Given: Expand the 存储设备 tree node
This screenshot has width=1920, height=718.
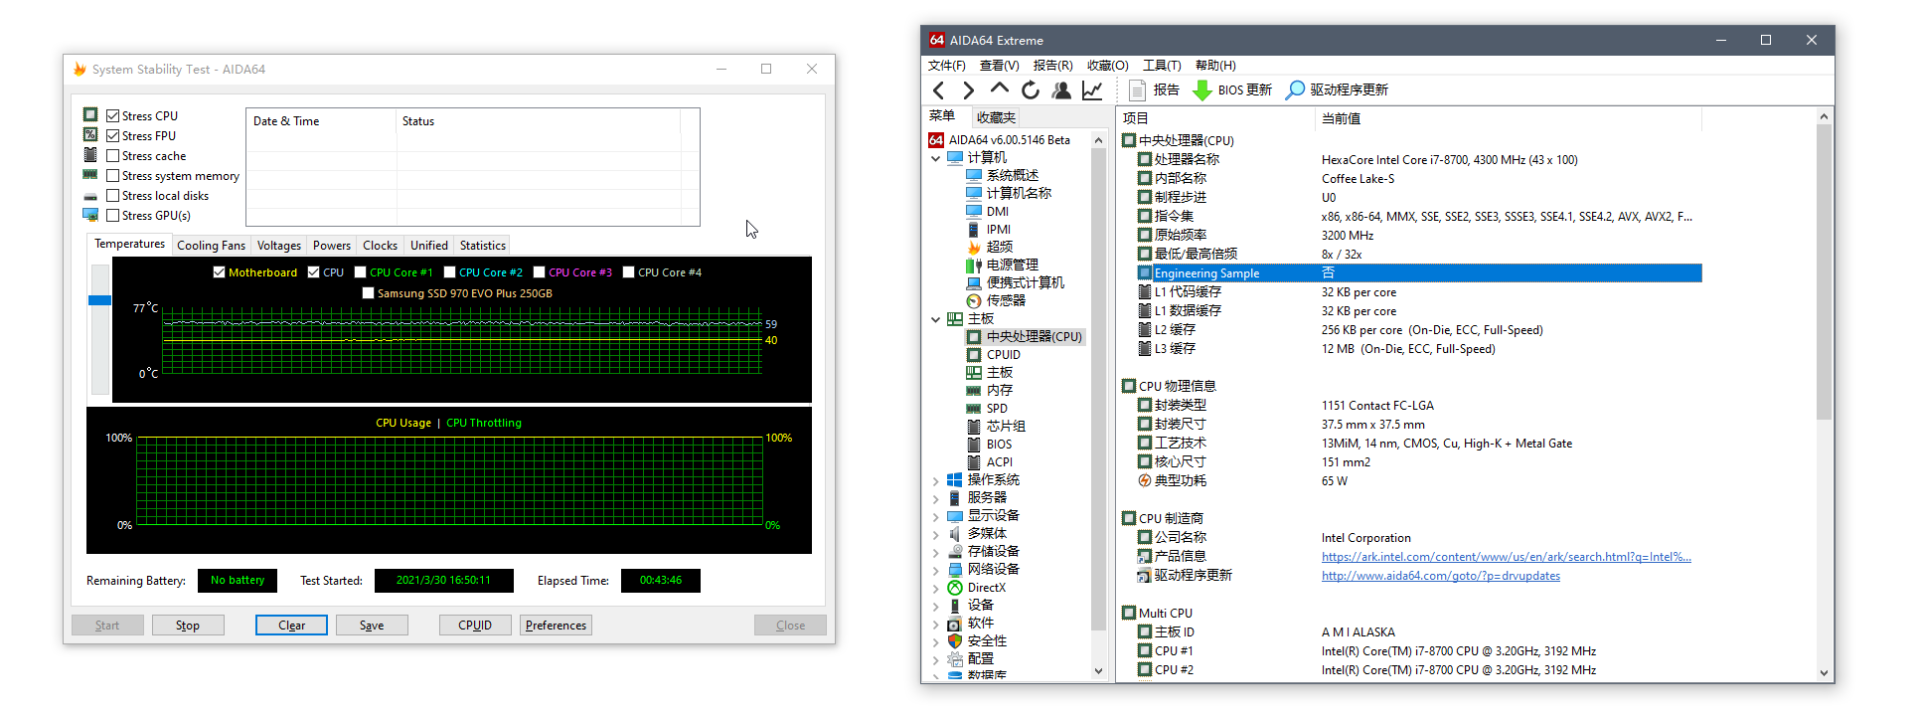Looking at the screenshot, I should point(936,552).
